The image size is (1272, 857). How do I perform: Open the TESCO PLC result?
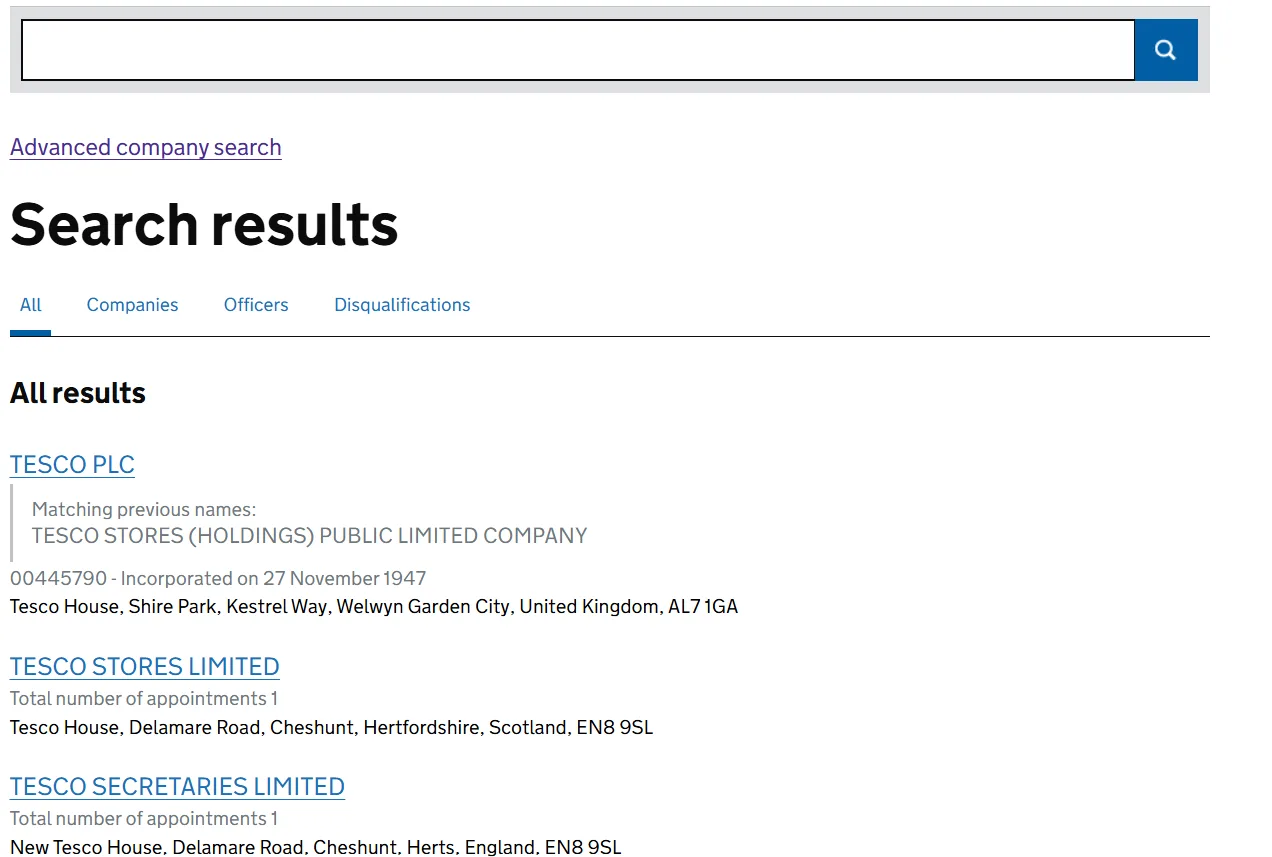coord(72,465)
